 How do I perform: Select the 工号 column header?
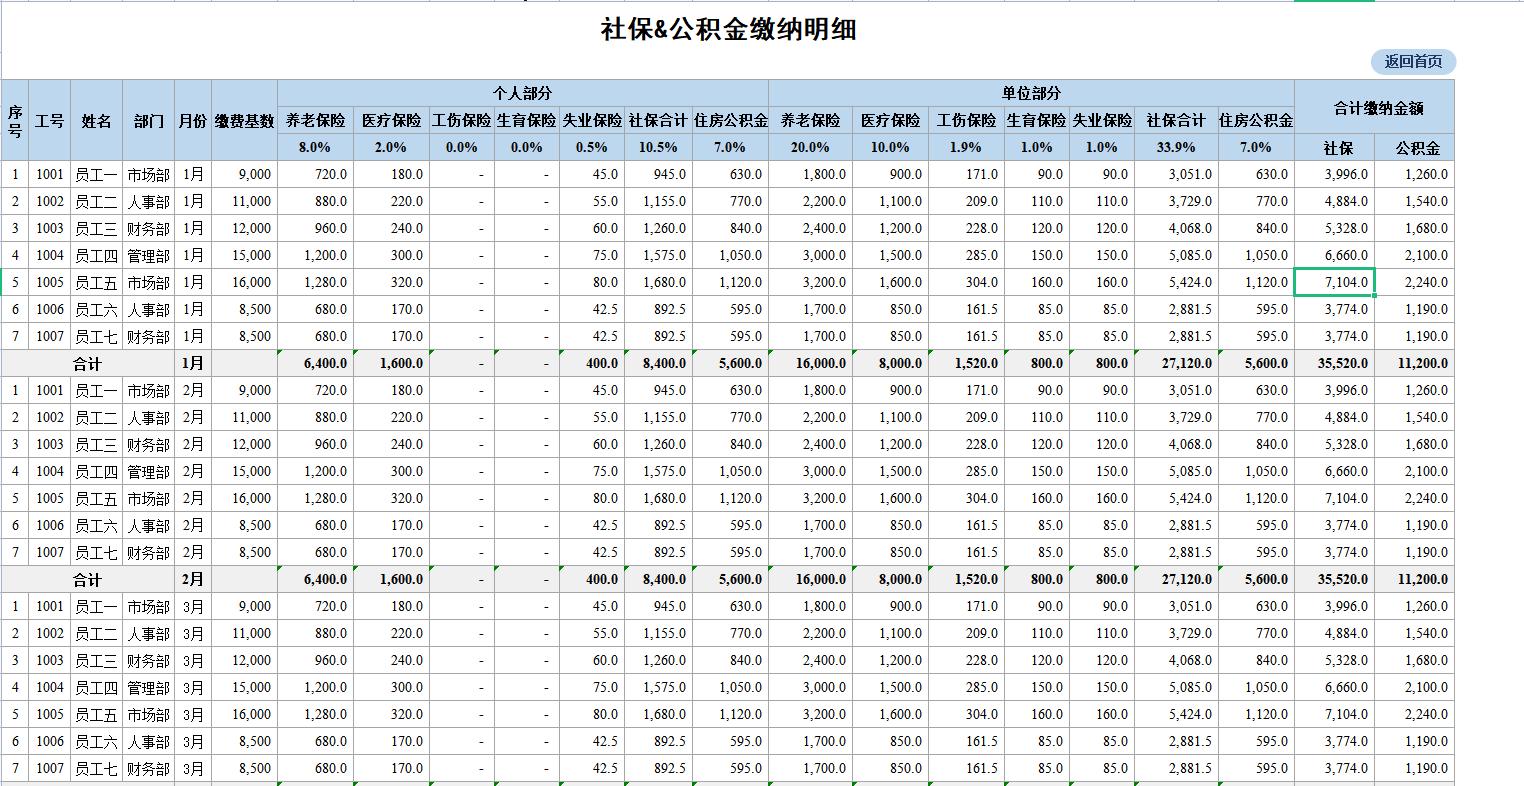pos(49,120)
